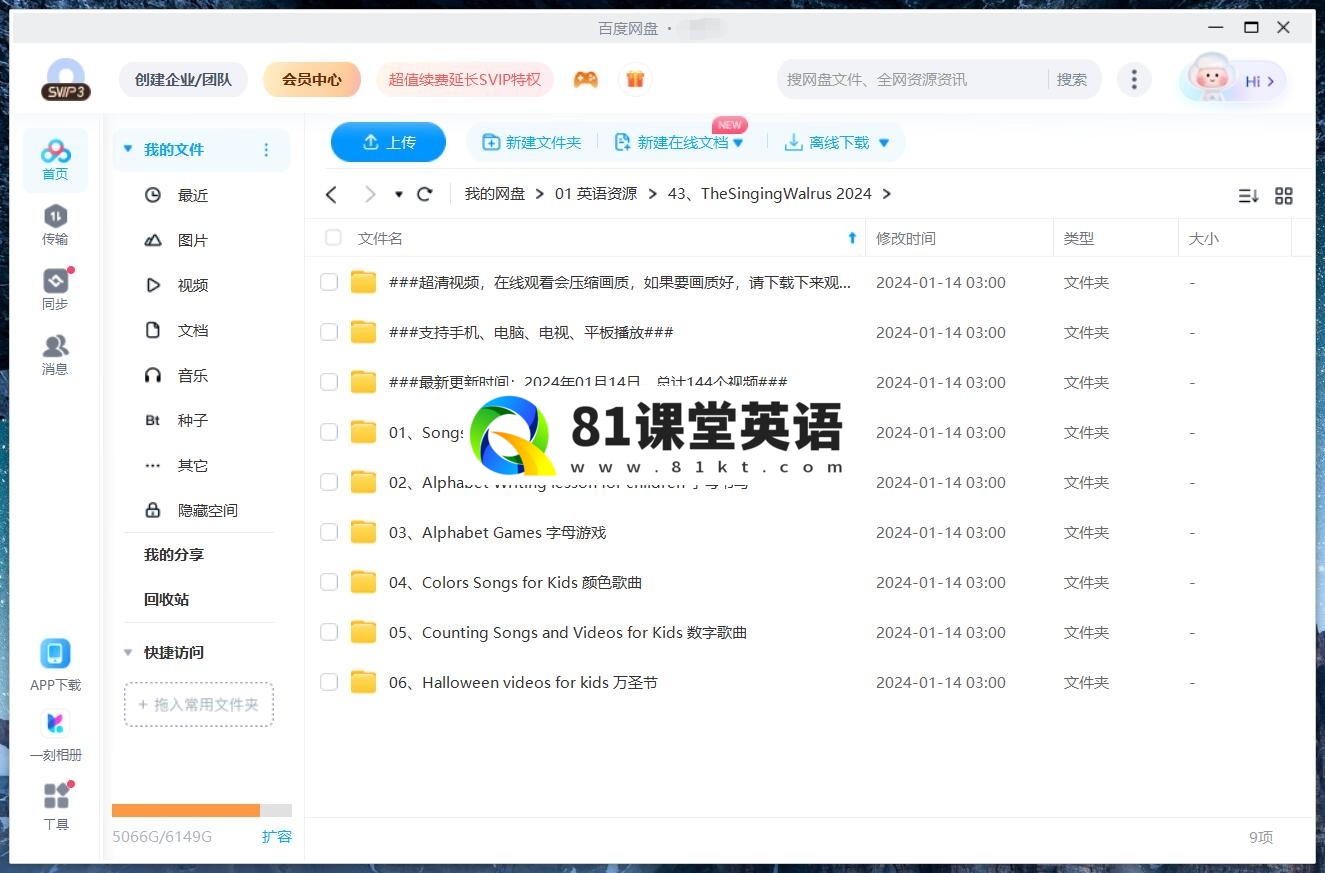
Task: Click the 视频 video play icon
Action: [x=153, y=285]
